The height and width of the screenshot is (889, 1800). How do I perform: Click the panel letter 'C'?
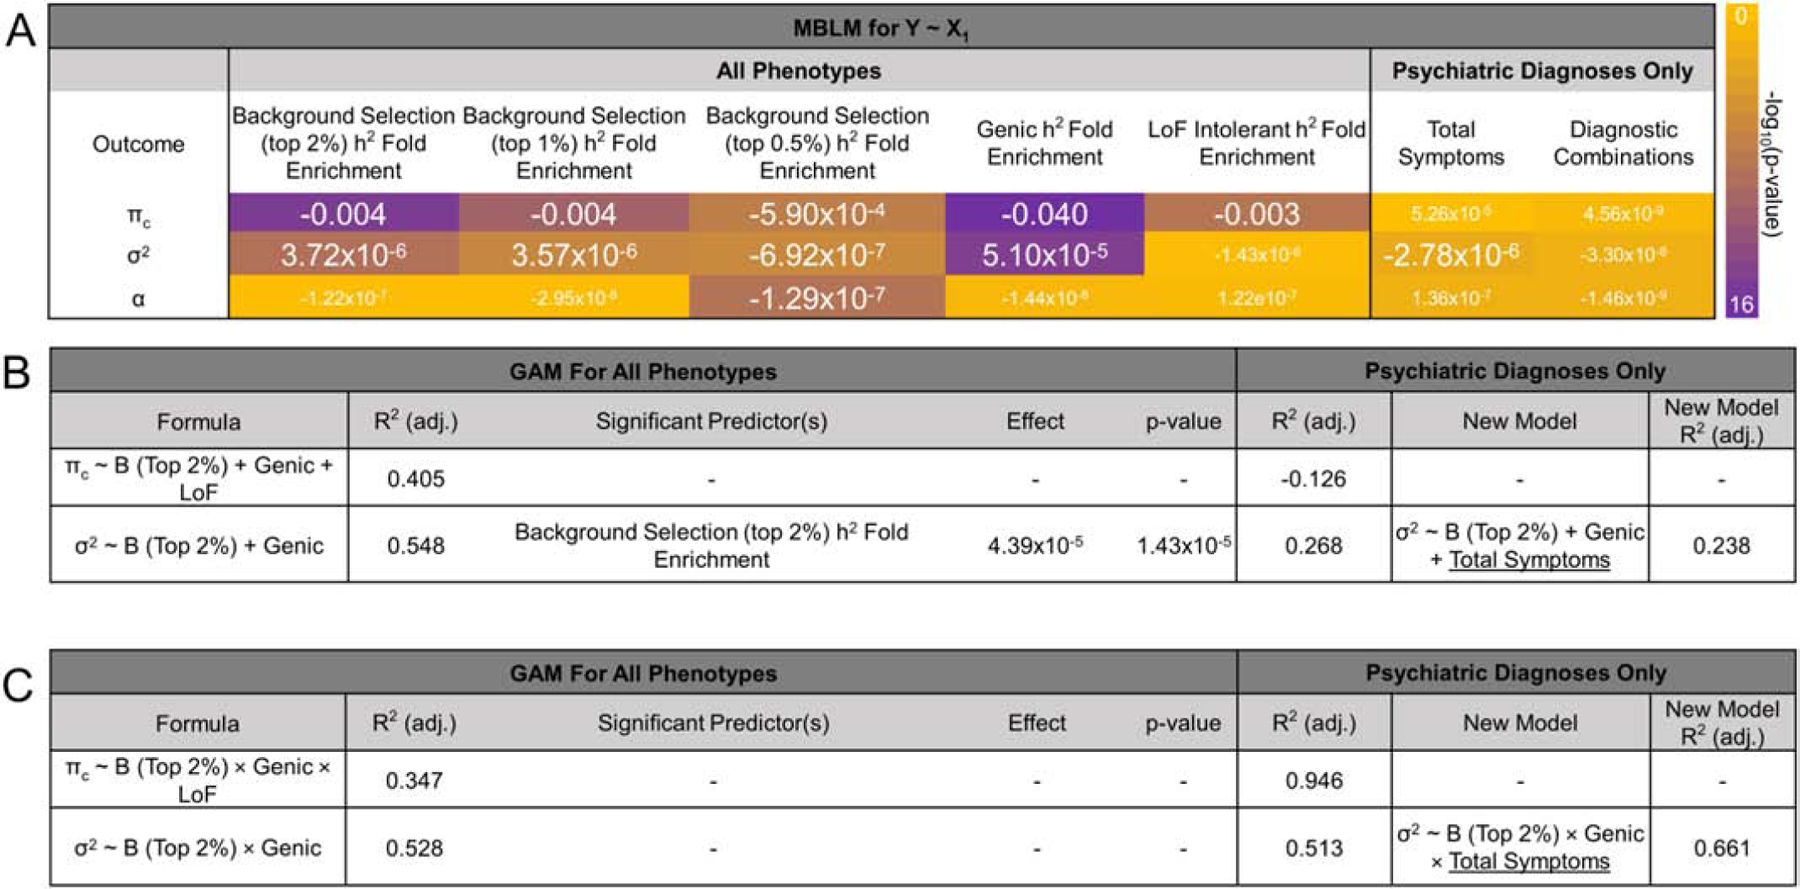(17, 685)
